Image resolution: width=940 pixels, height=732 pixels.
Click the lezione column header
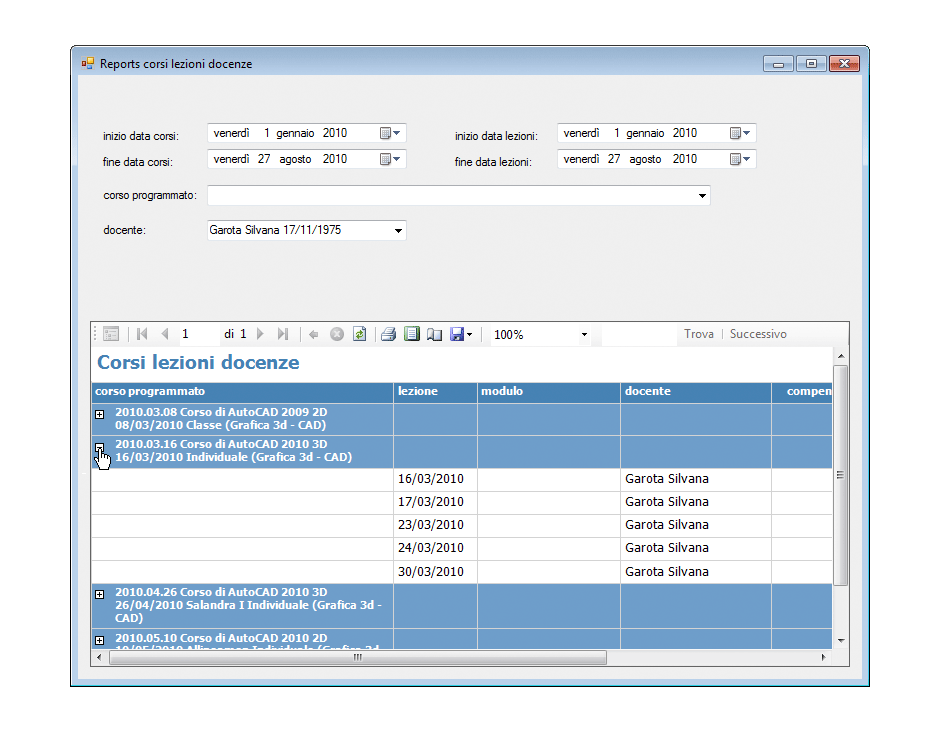(435, 391)
